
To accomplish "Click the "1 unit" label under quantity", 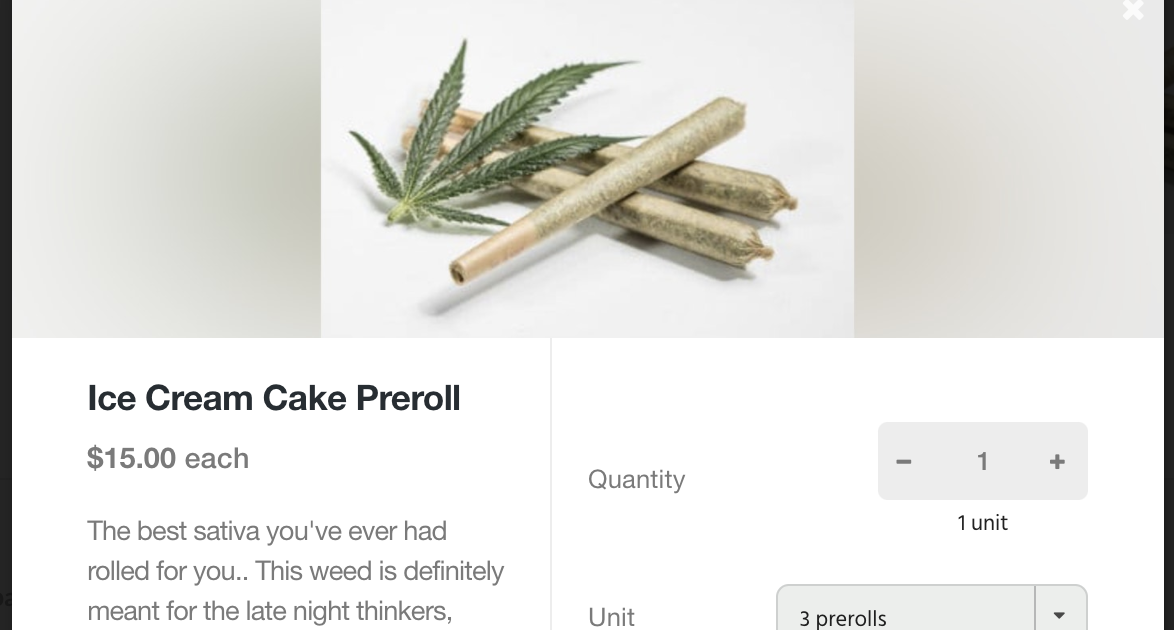I will point(982,523).
